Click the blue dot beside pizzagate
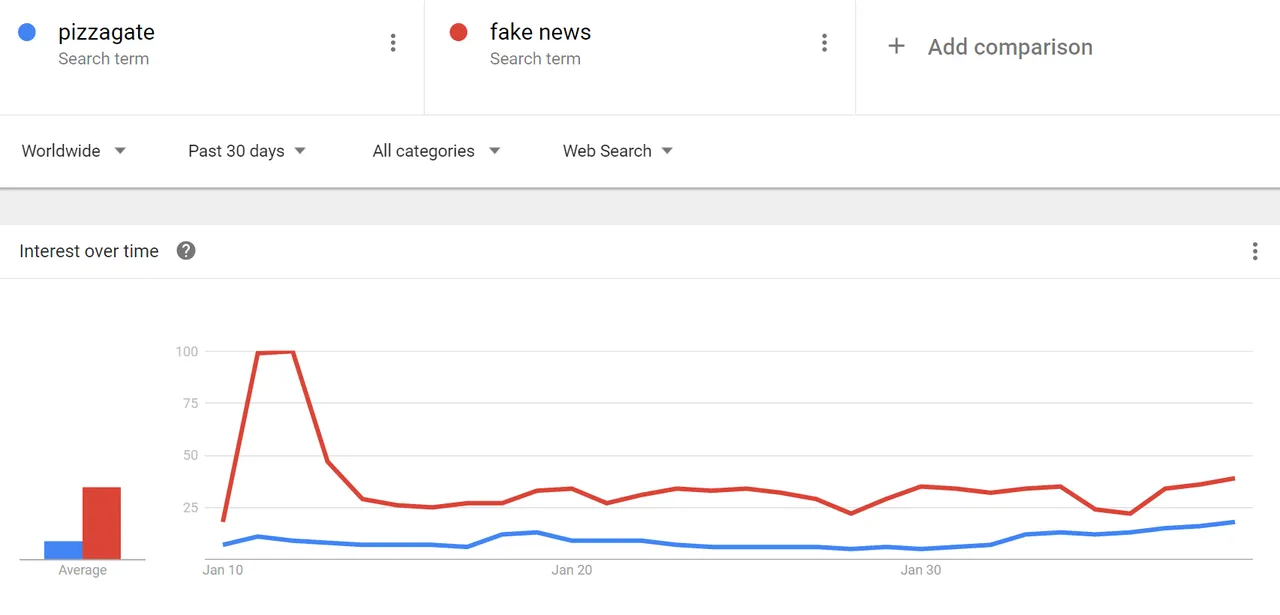This screenshot has height=615, width=1280. click(27, 32)
